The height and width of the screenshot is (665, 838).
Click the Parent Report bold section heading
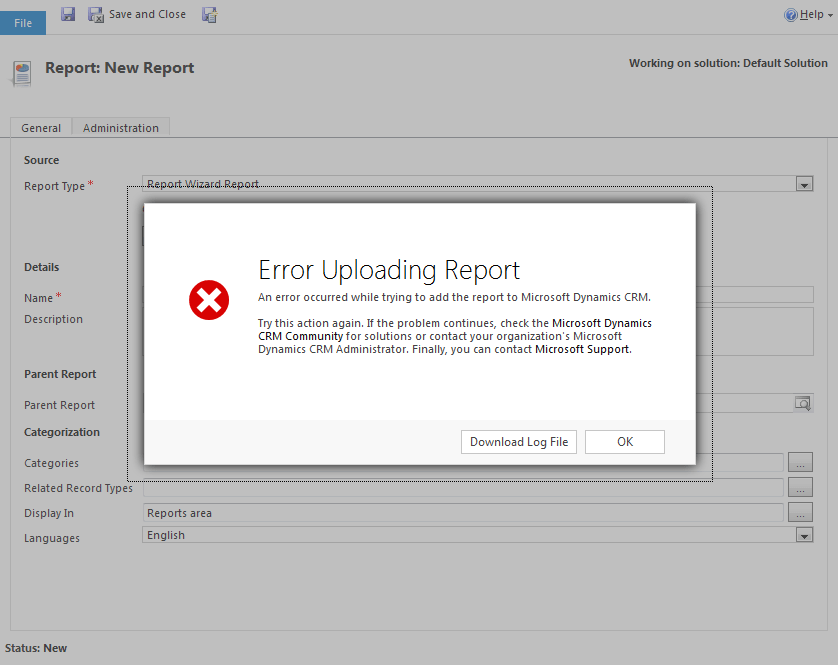[x=60, y=374]
